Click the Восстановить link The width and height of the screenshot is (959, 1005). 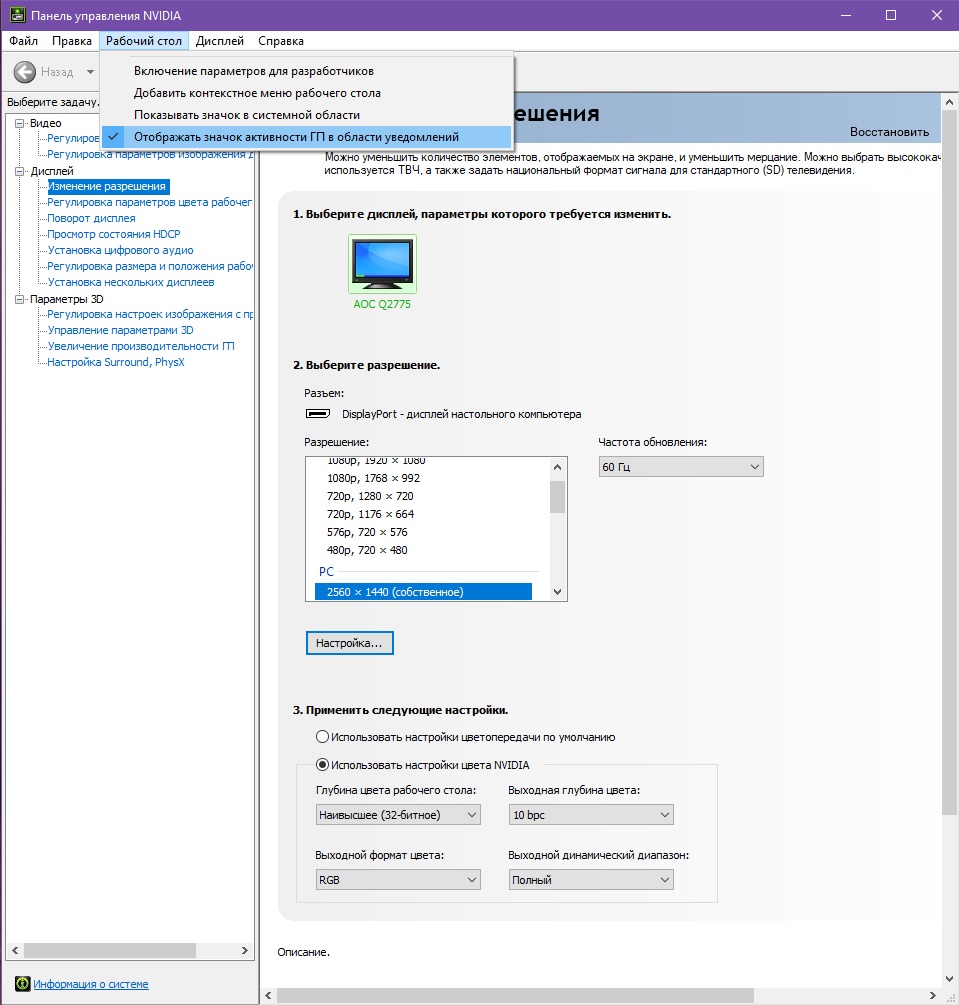(x=889, y=132)
